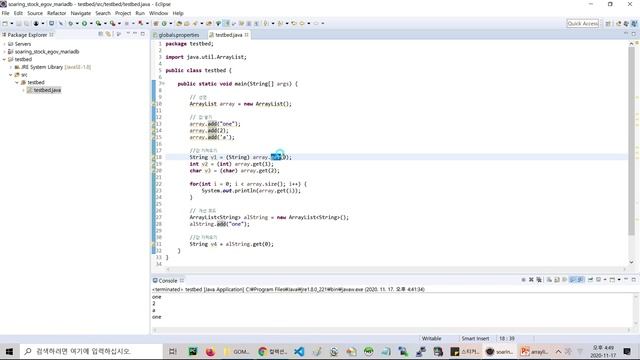Remove launch with the single X console icon
The image size is (640, 360).
coord(531,280)
